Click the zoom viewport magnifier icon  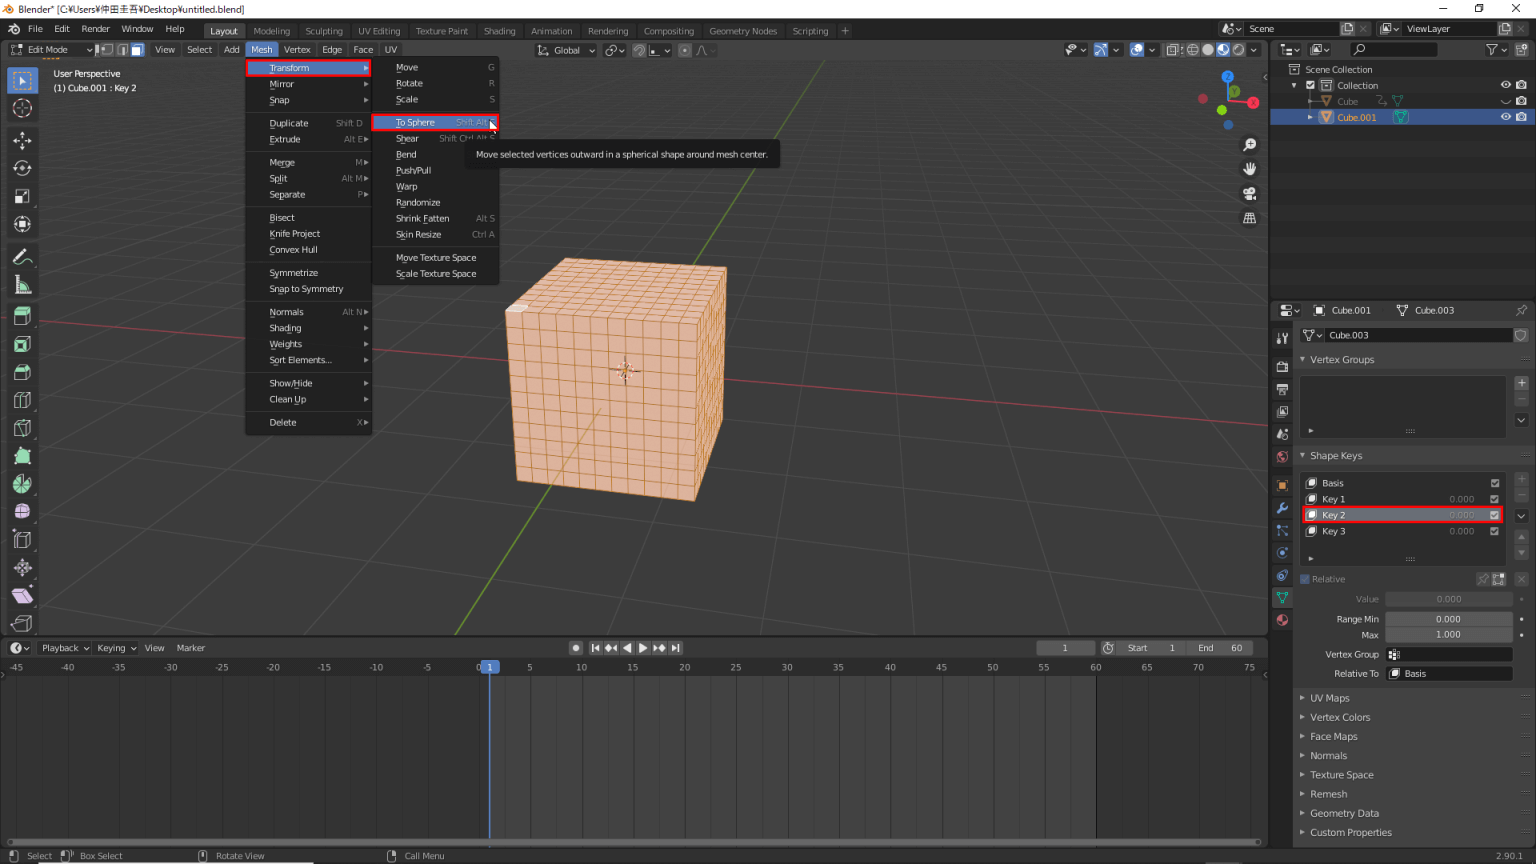(1249, 145)
